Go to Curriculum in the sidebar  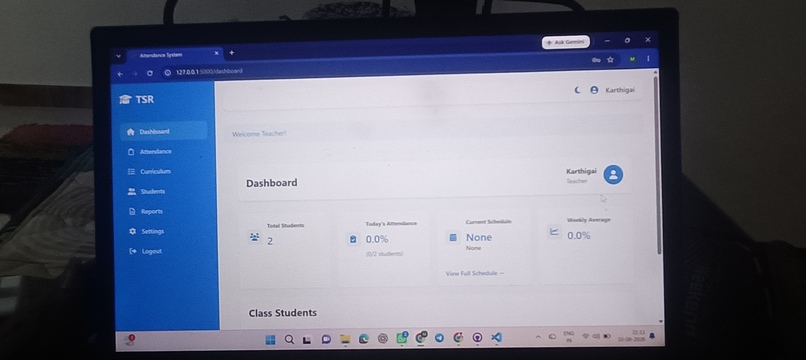pos(149,172)
